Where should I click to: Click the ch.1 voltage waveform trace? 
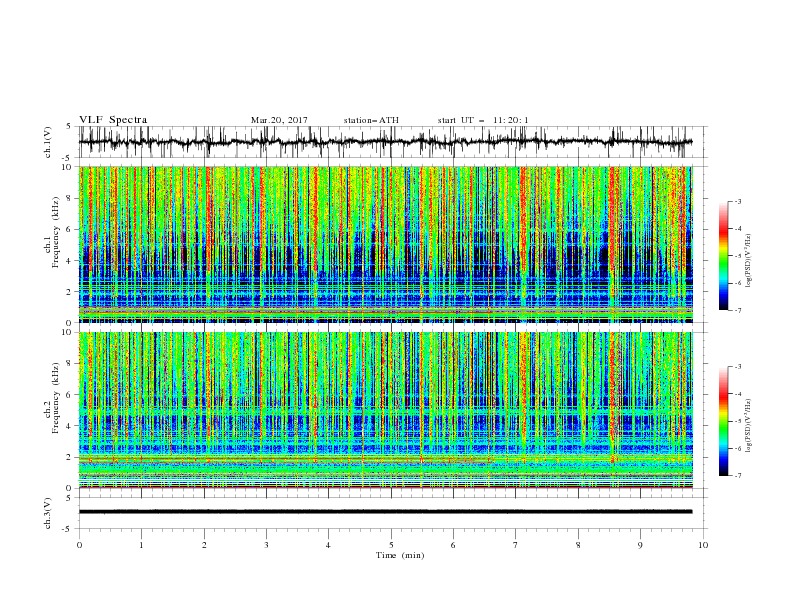[x=385, y=142]
